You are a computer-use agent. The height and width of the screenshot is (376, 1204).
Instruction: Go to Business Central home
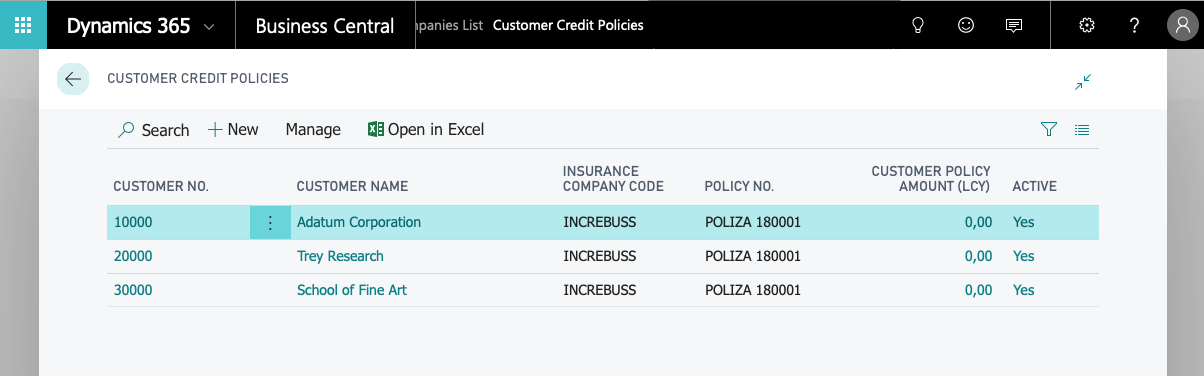325,26
